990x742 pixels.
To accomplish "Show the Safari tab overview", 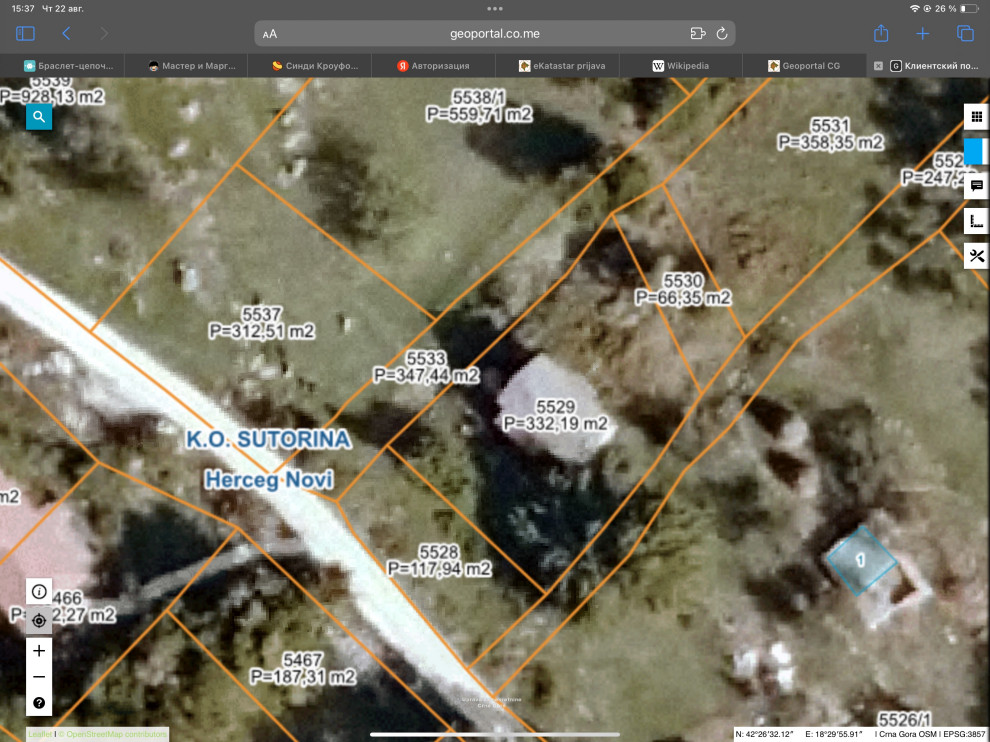I will (965, 34).
